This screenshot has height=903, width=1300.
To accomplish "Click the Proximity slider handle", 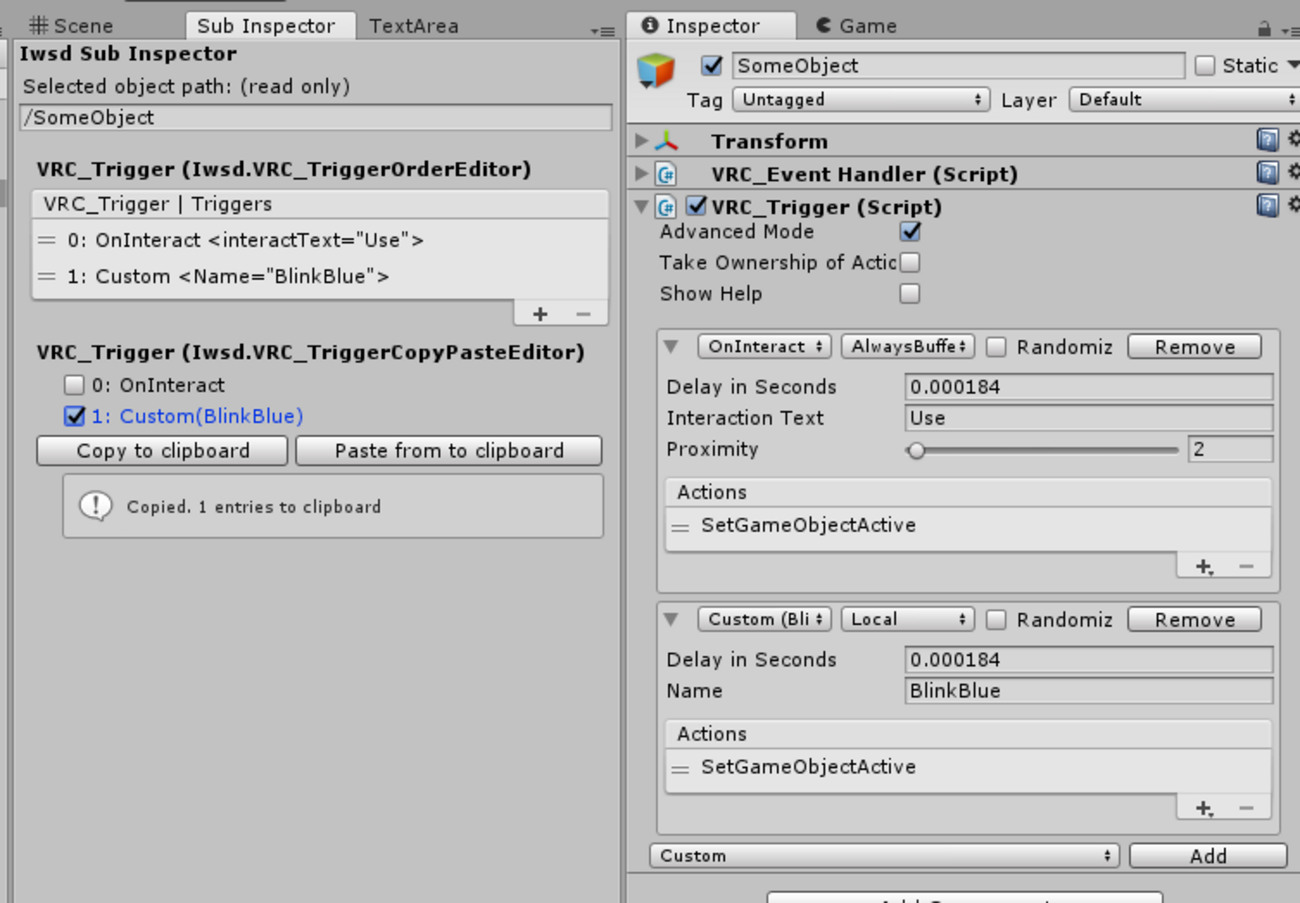I will point(916,450).
